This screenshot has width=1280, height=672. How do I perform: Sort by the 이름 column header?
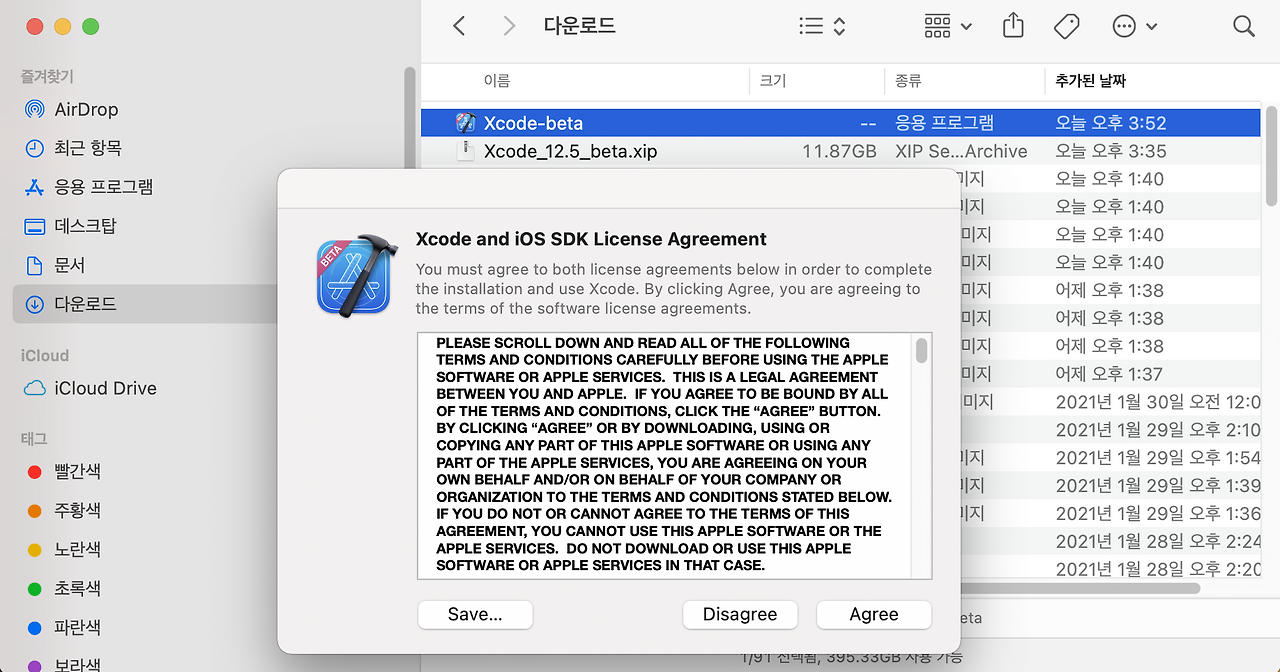(x=497, y=81)
